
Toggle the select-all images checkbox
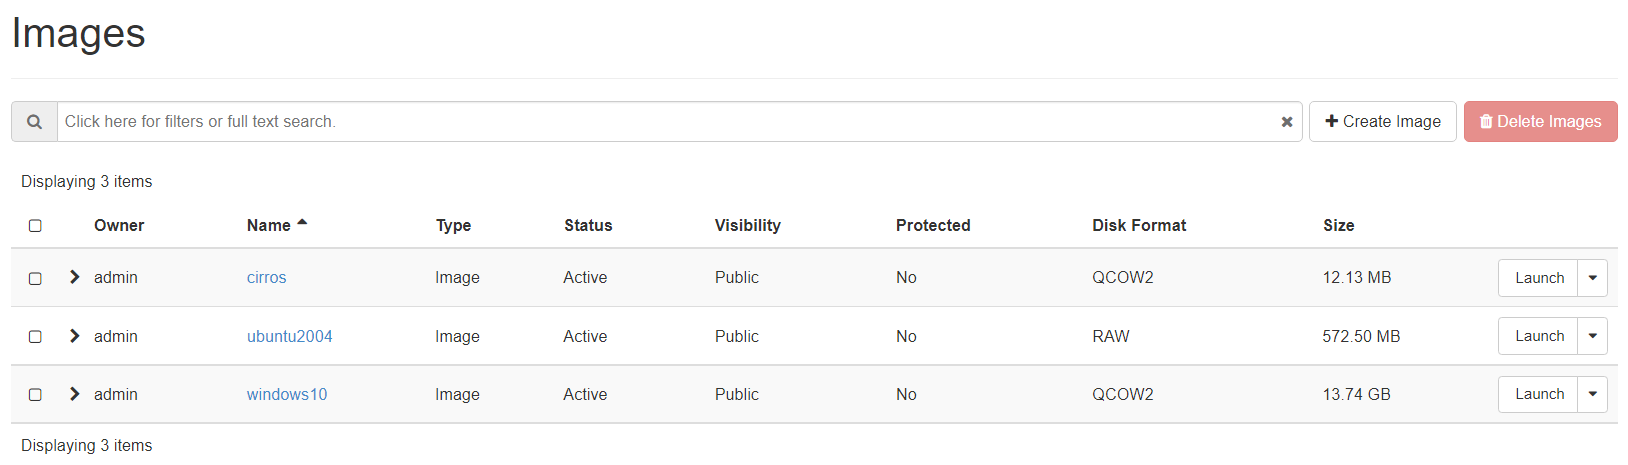(x=35, y=226)
